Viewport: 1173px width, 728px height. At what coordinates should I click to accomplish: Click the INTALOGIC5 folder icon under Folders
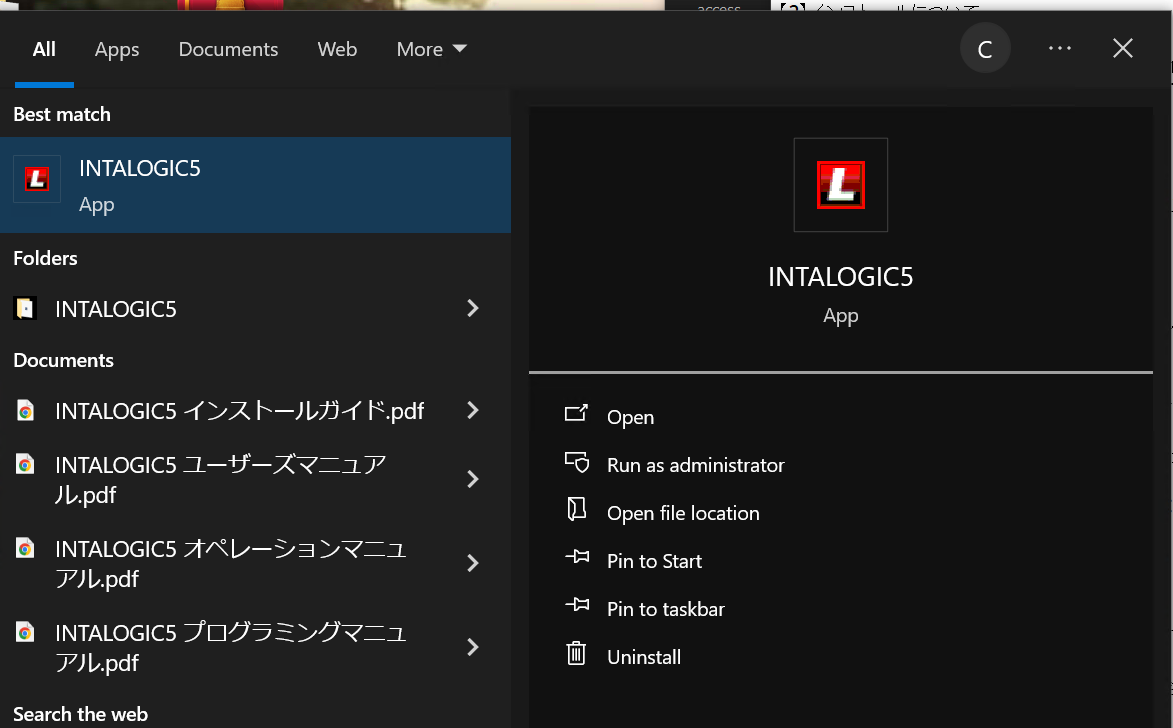pos(25,309)
